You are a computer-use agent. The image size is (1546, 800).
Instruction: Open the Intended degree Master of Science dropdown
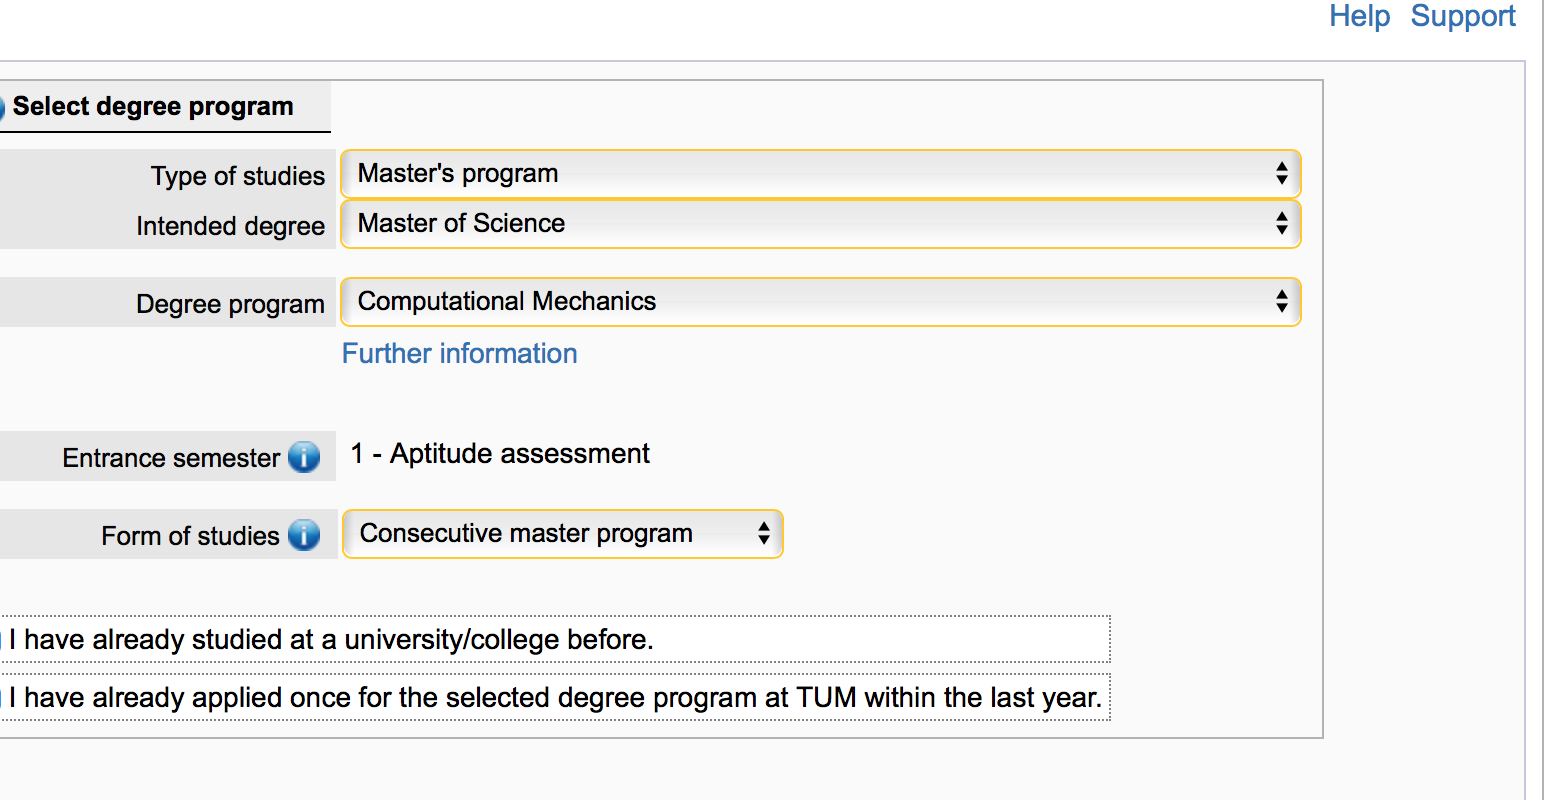(821, 224)
